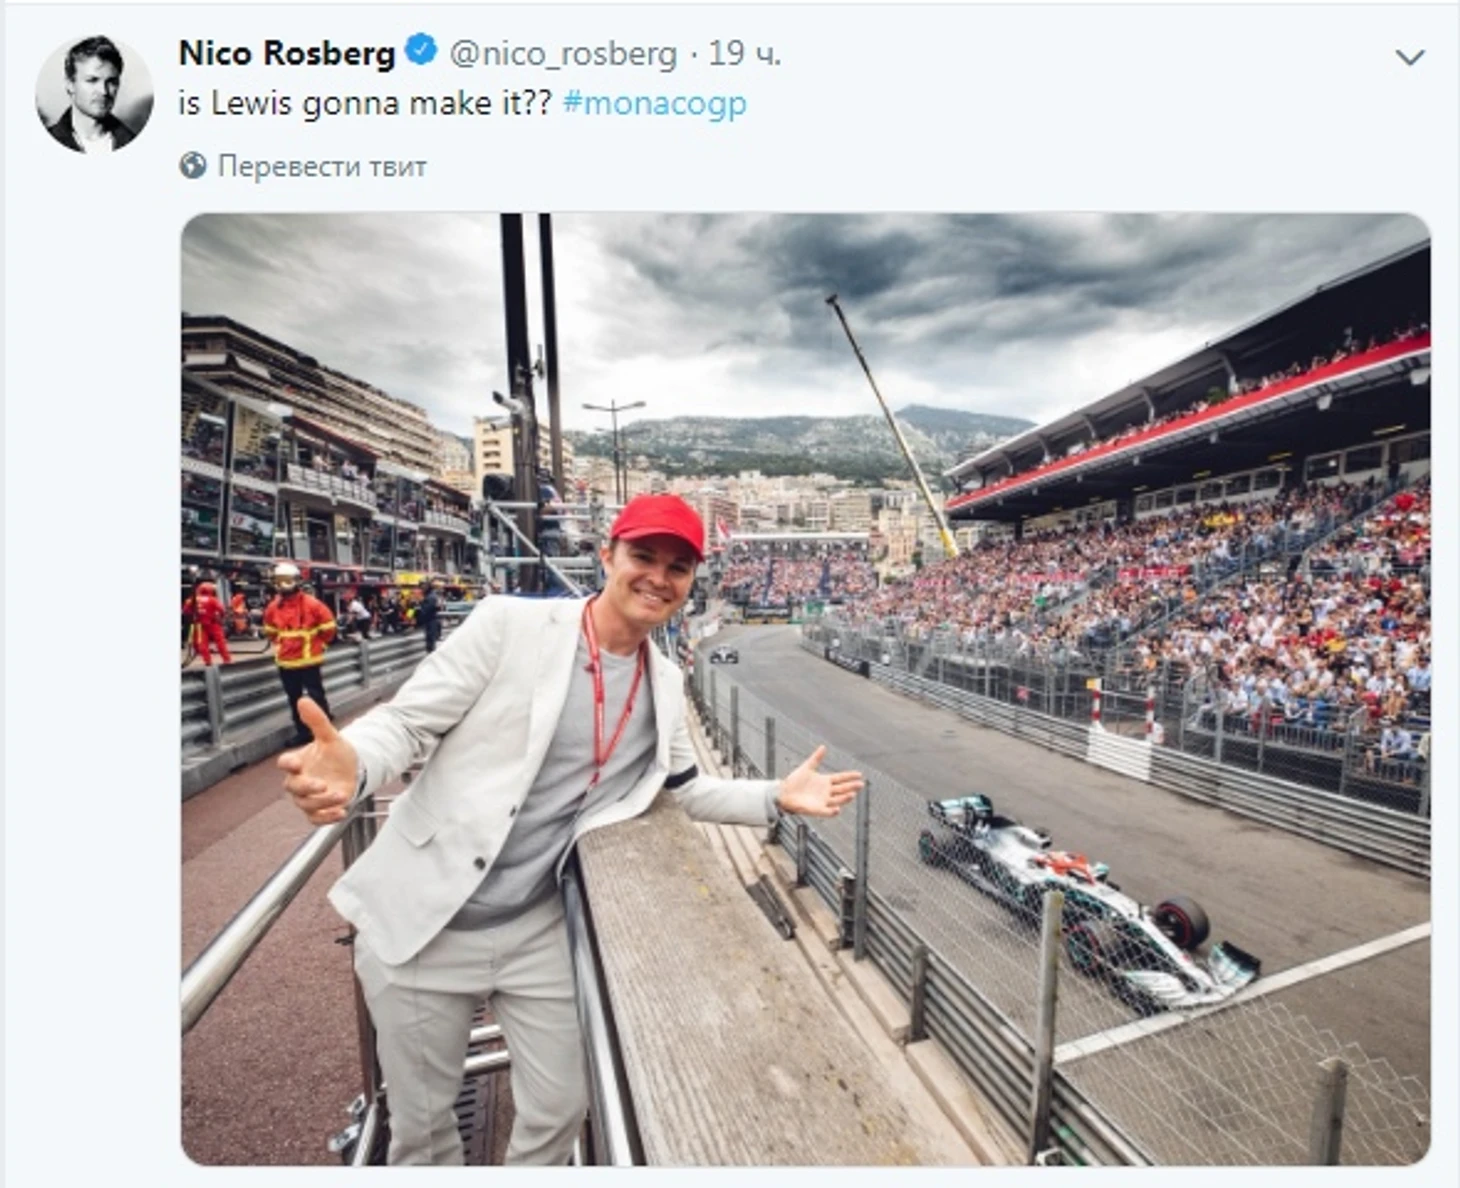Click the globe icon beside translate

tap(193, 165)
